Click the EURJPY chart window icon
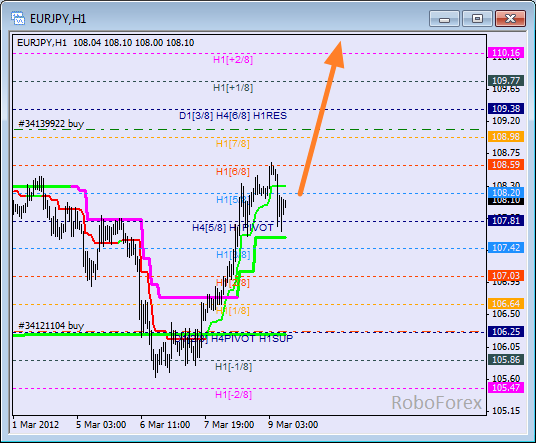Image resolution: width=536 pixels, height=443 pixels. [x=17, y=18]
